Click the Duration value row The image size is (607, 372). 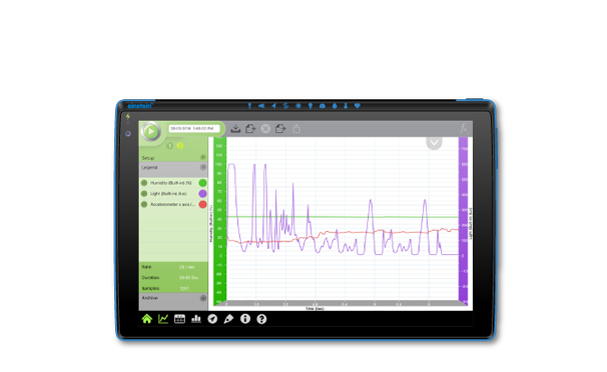(x=173, y=278)
